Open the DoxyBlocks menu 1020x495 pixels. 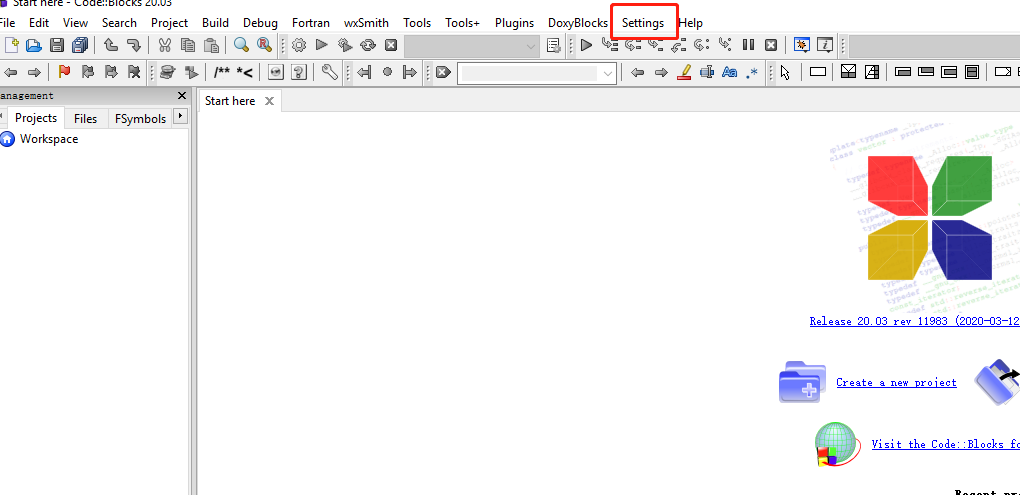click(578, 23)
